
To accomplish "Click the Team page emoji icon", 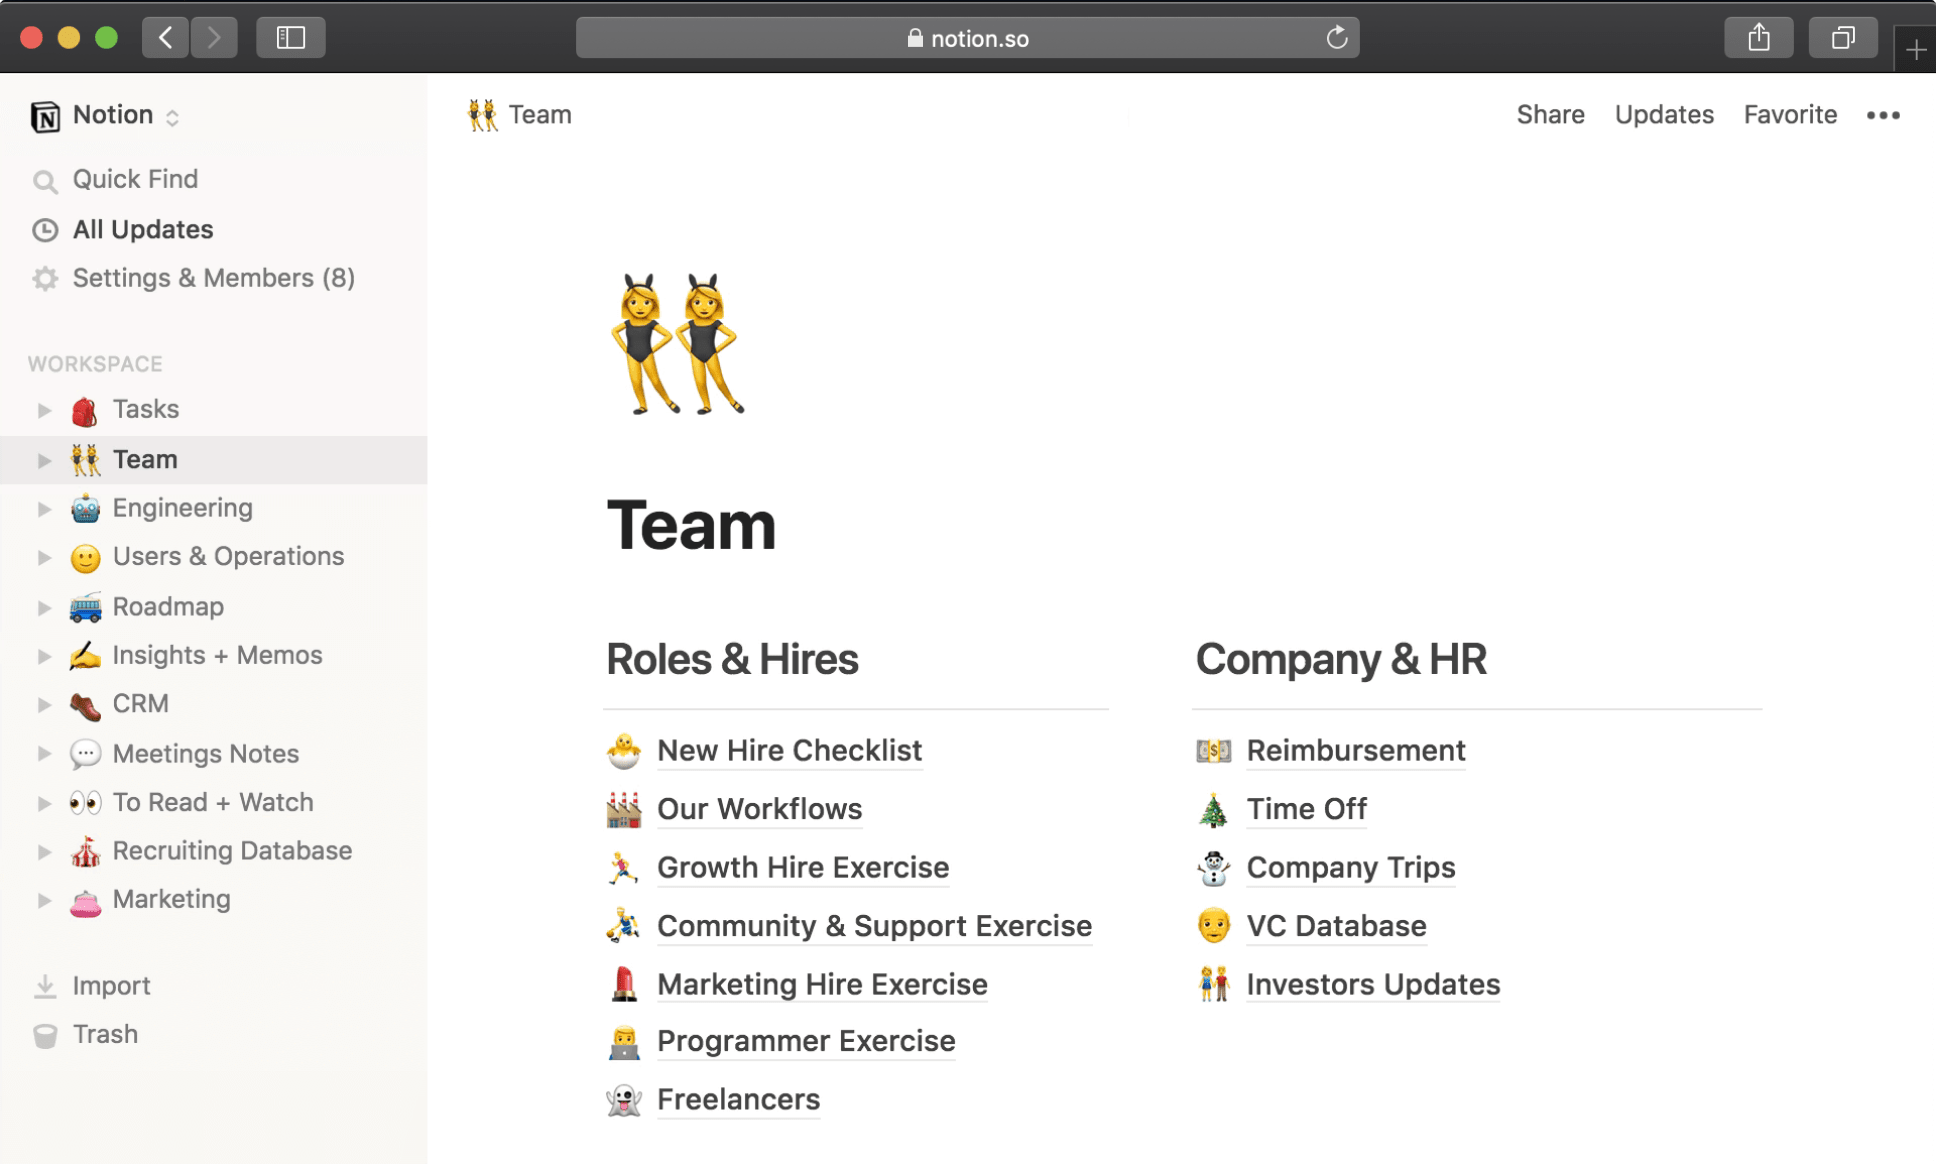I will coord(681,343).
